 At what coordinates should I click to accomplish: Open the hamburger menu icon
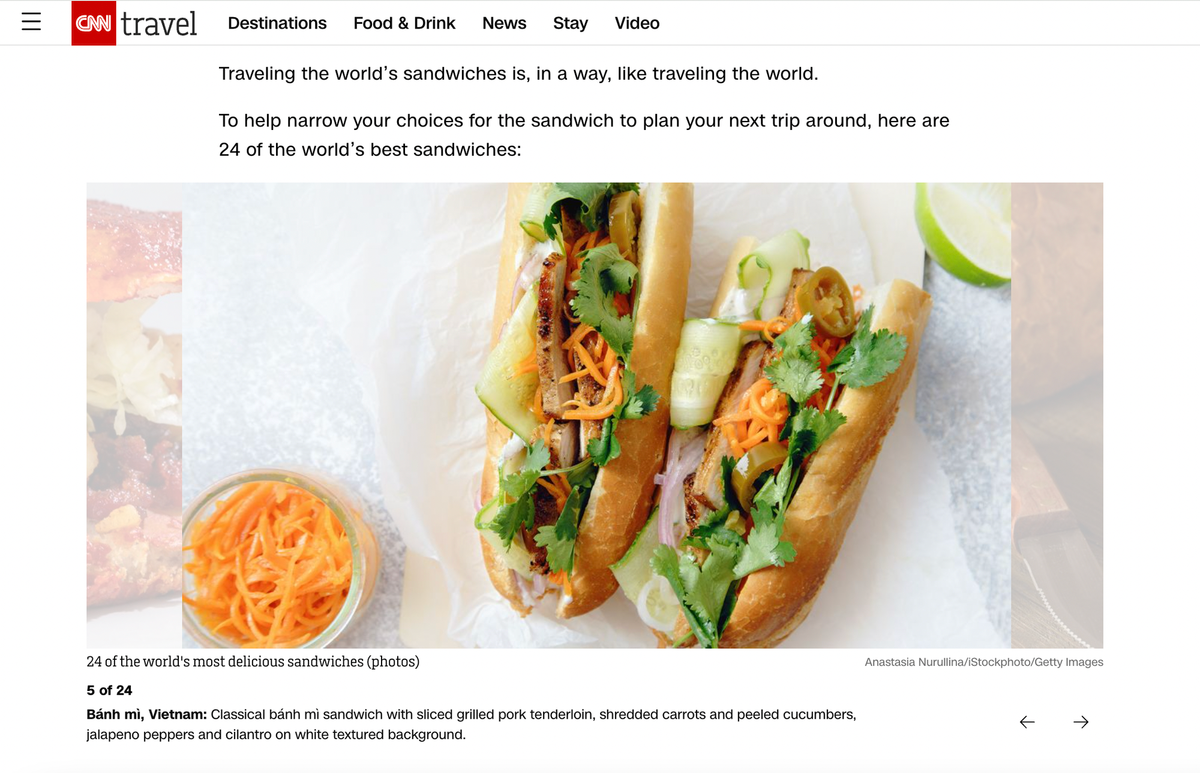point(31,22)
